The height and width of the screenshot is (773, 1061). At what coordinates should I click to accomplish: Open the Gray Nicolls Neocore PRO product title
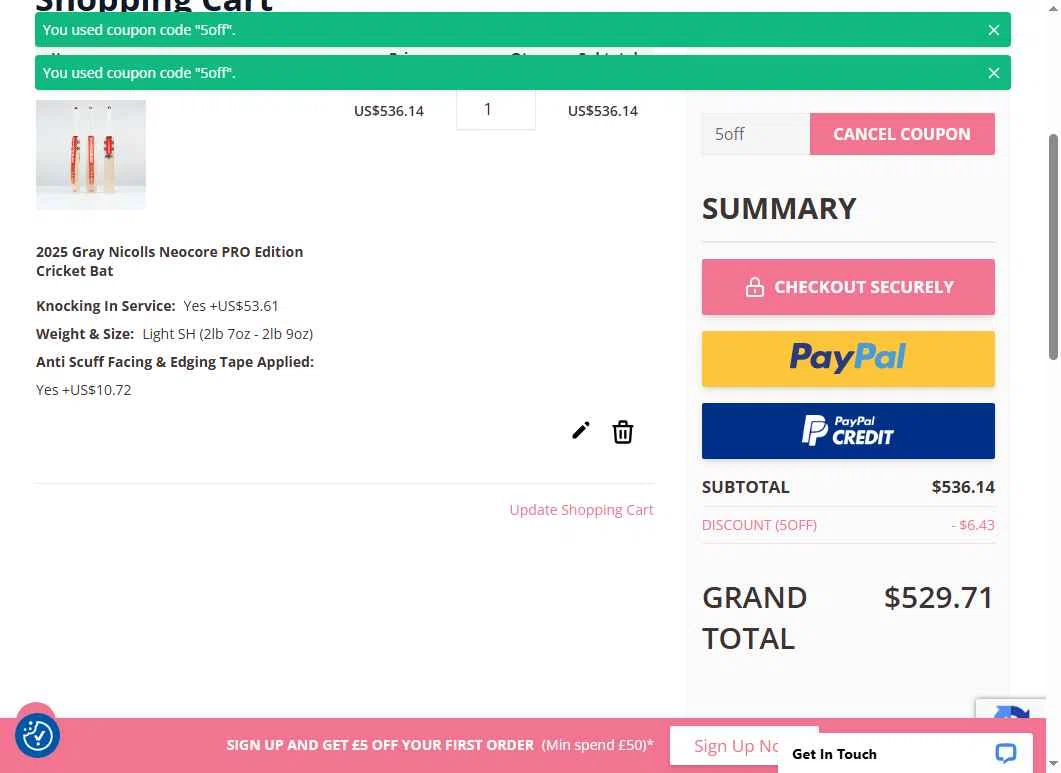(x=169, y=261)
